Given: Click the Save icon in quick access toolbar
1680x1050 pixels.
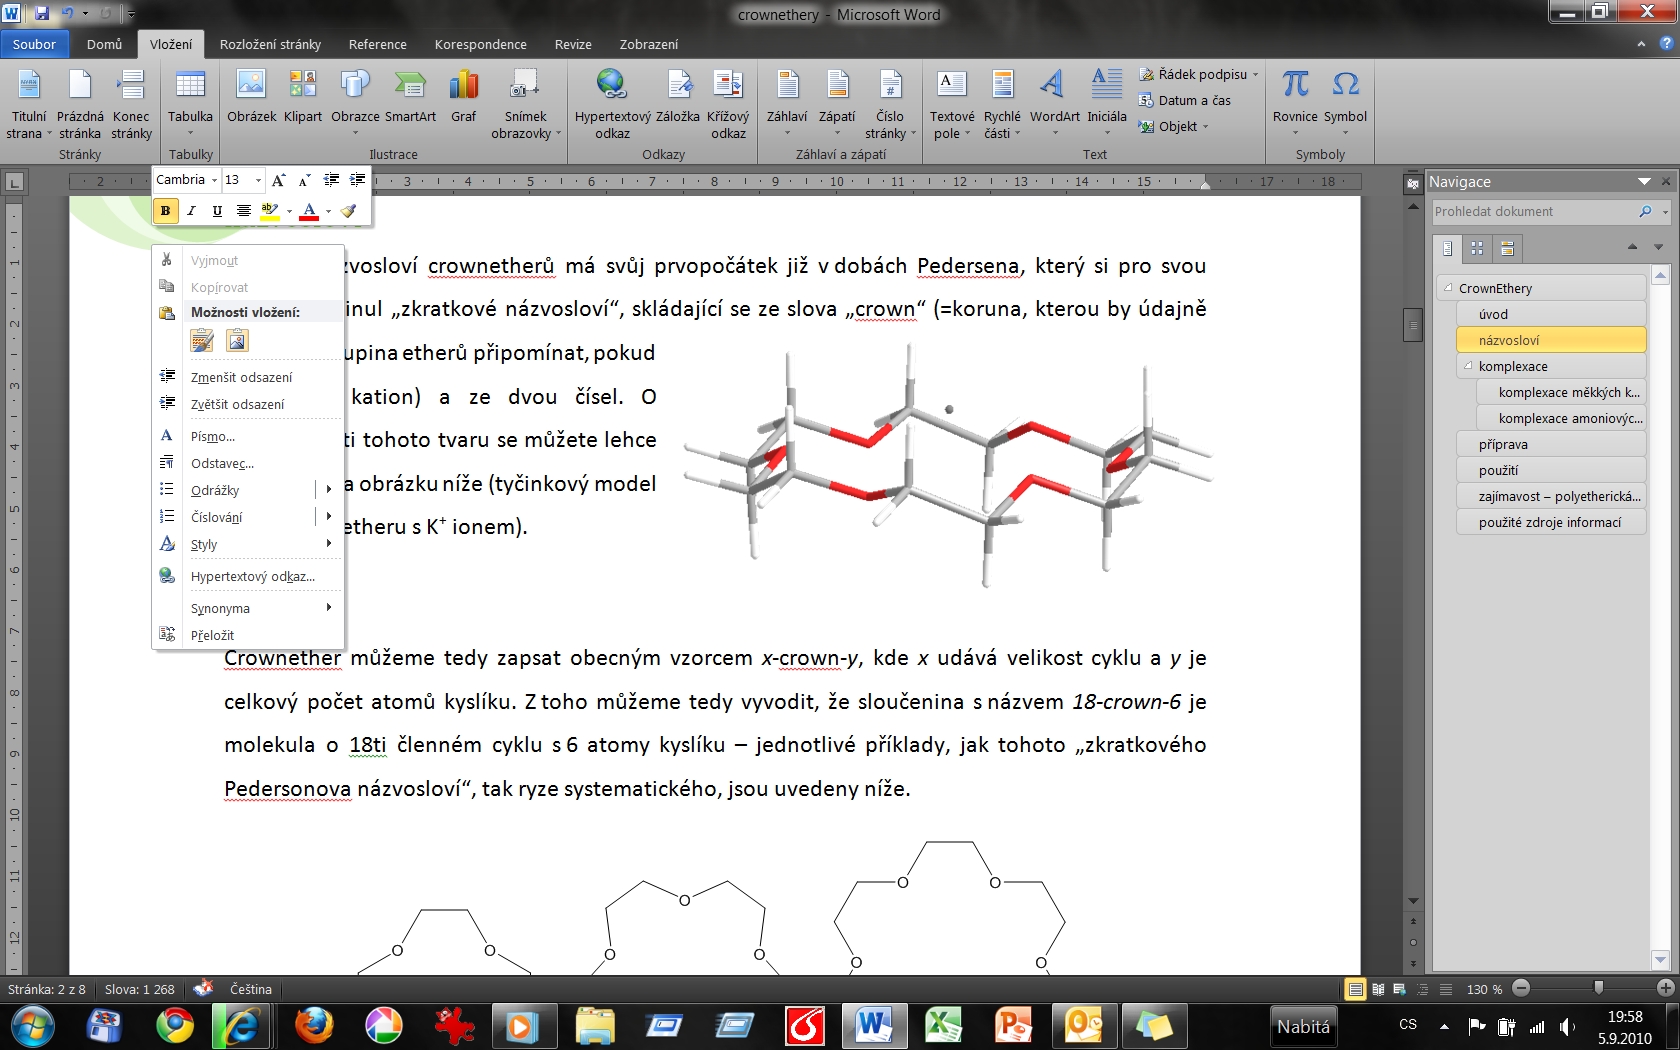Looking at the screenshot, I should [x=41, y=14].
